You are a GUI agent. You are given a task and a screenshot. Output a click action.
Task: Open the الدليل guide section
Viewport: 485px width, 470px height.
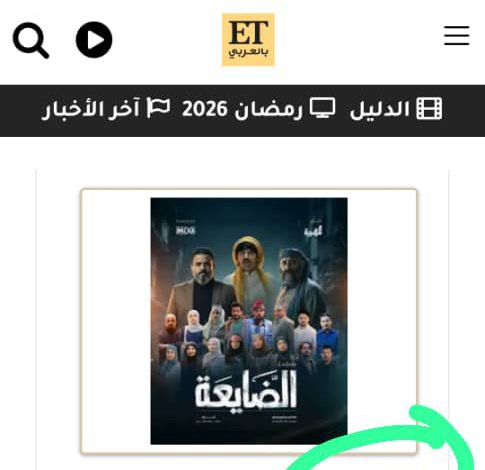click(x=380, y=109)
